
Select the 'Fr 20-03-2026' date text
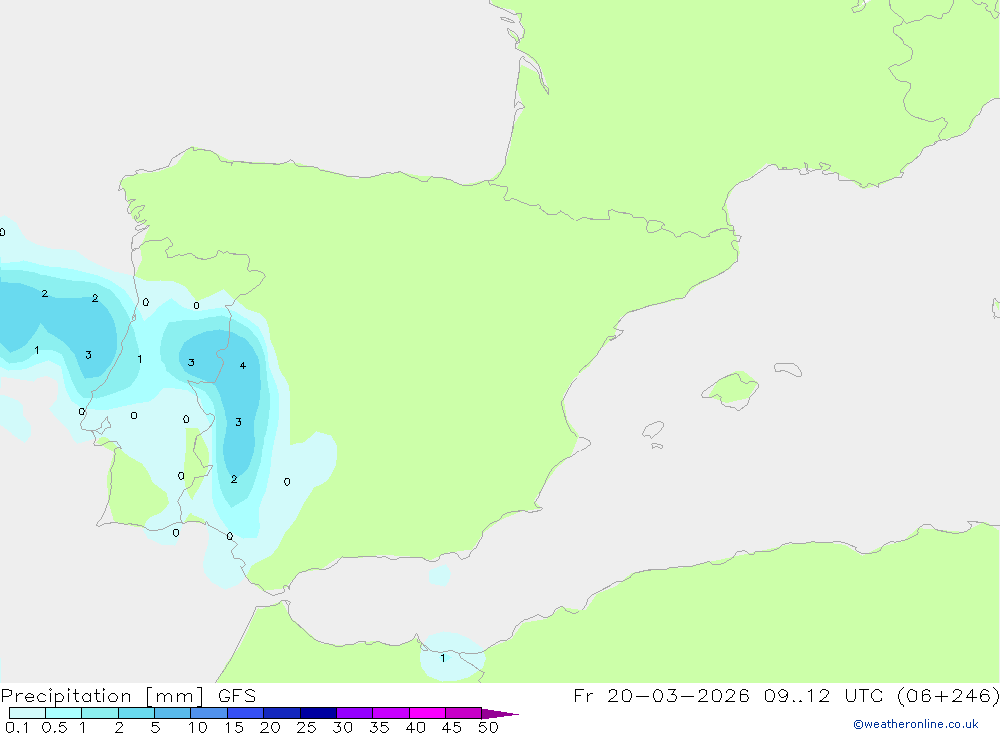pos(661,696)
